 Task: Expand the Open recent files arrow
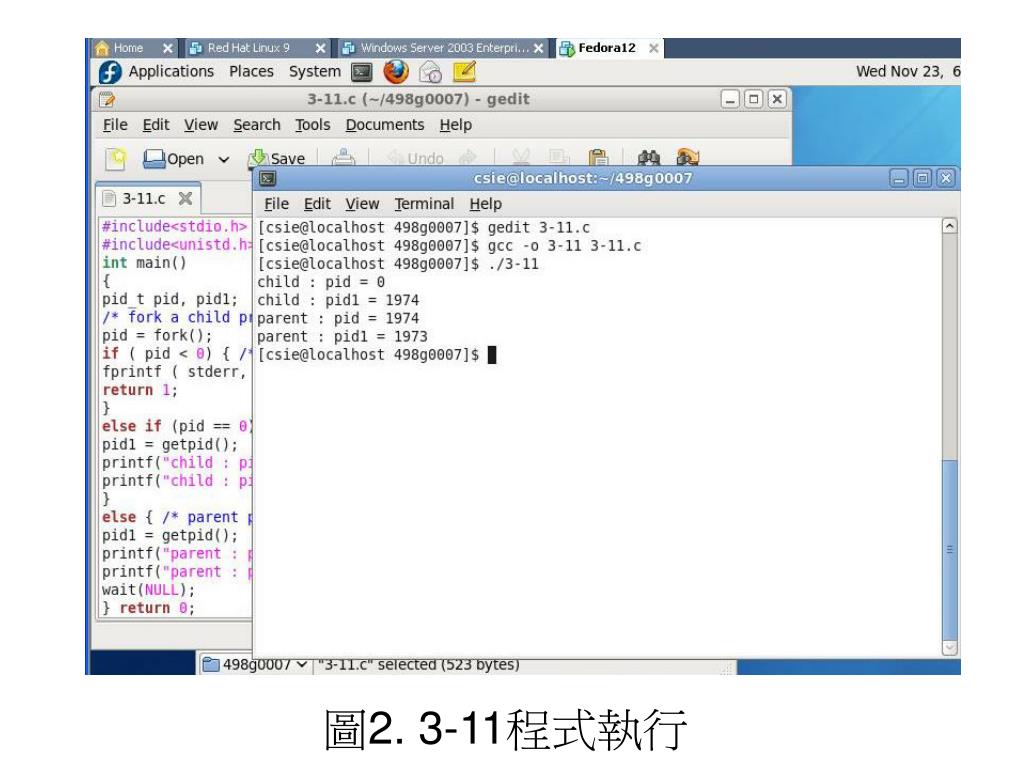tap(223, 159)
